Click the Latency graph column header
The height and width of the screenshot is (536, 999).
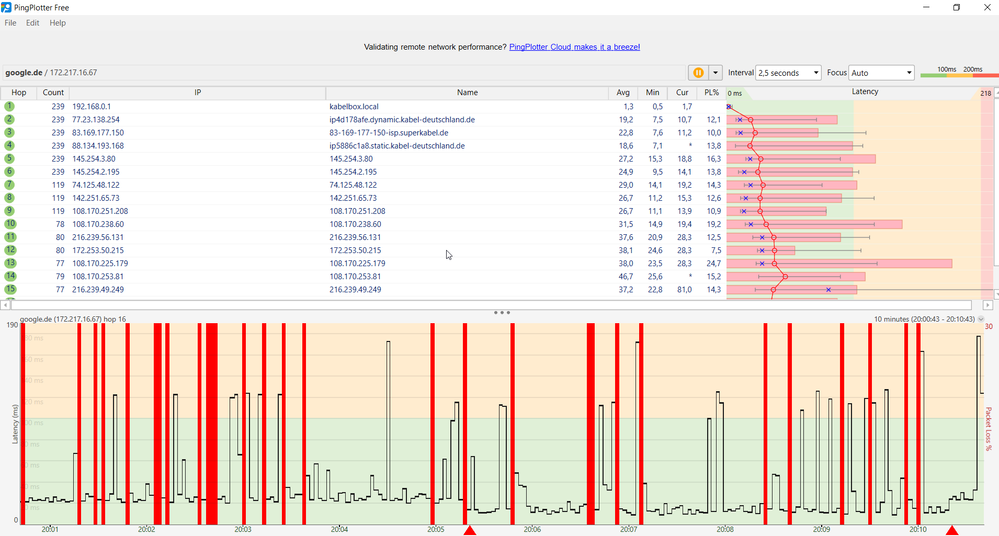[x=865, y=92]
